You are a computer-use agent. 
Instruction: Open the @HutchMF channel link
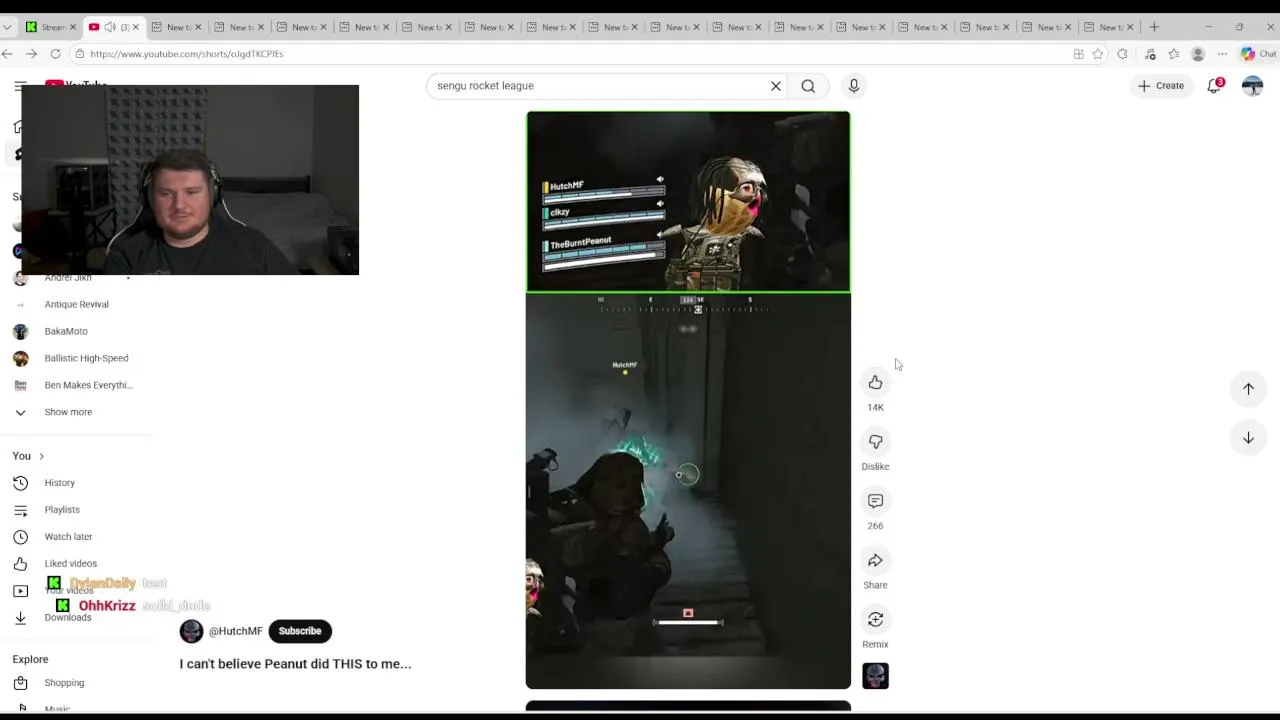tap(236, 631)
